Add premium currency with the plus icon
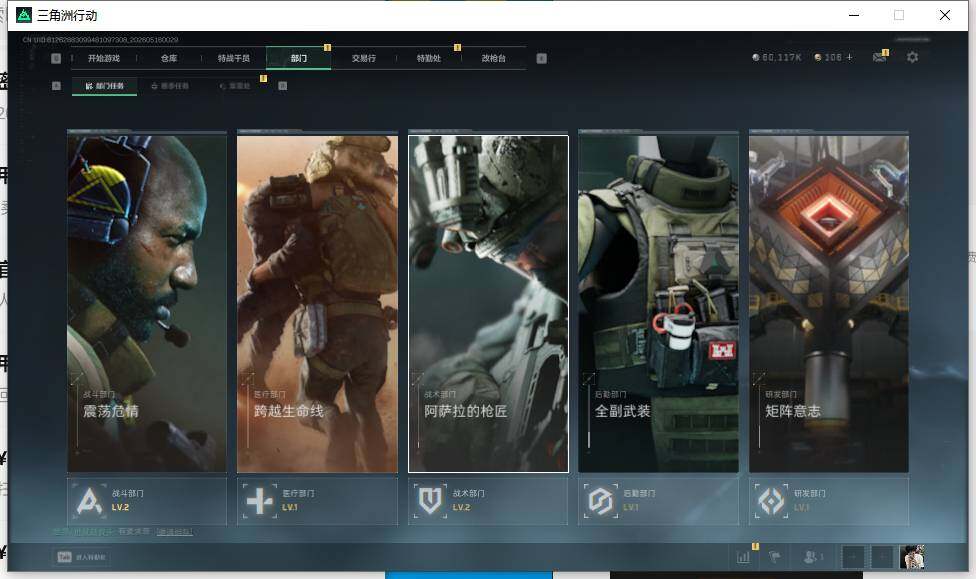 (849, 57)
